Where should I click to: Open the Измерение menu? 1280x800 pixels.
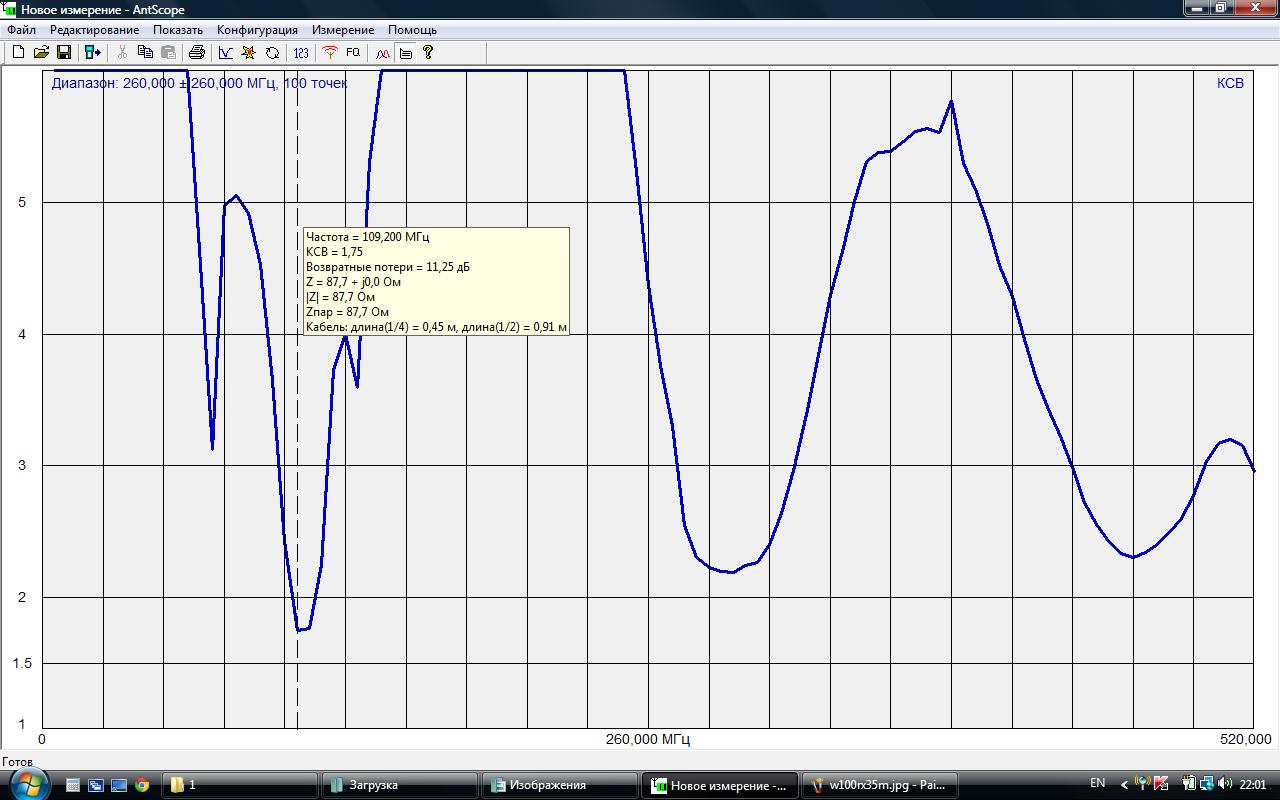pyautogui.click(x=343, y=30)
